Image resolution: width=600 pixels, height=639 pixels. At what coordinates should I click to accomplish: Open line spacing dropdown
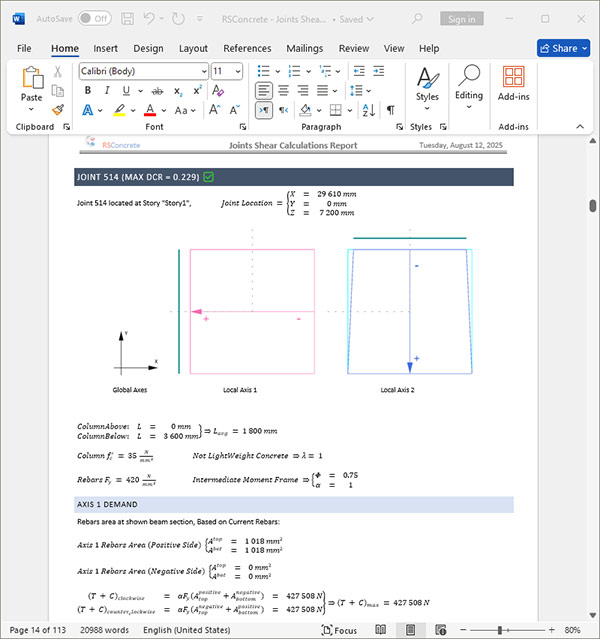pyautogui.click(x=369, y=90)
